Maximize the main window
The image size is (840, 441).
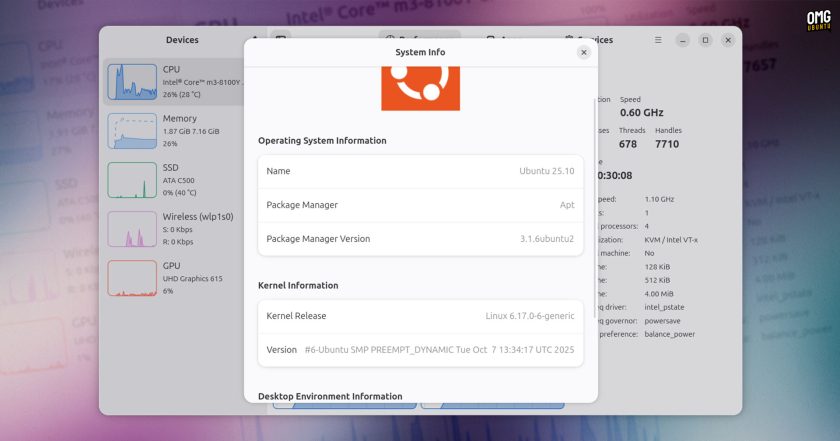click(x=706, y=40)
